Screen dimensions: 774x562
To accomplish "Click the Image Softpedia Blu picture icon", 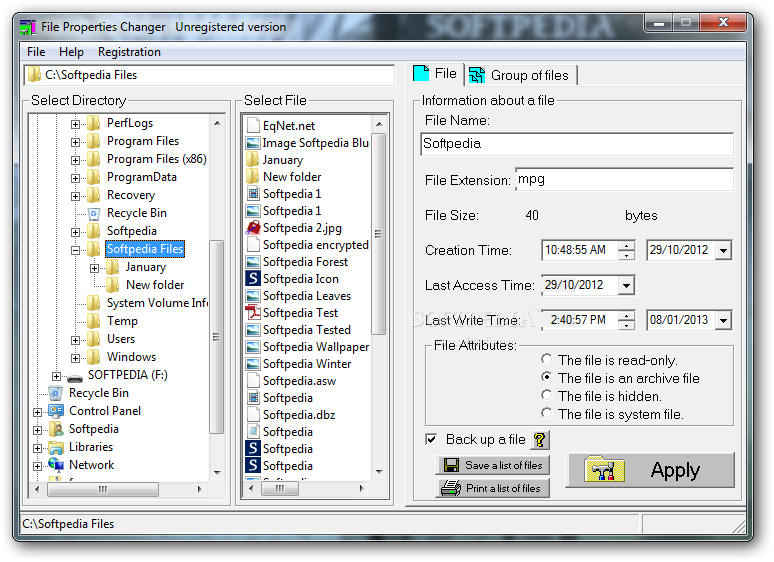I will tap(253, 143).
